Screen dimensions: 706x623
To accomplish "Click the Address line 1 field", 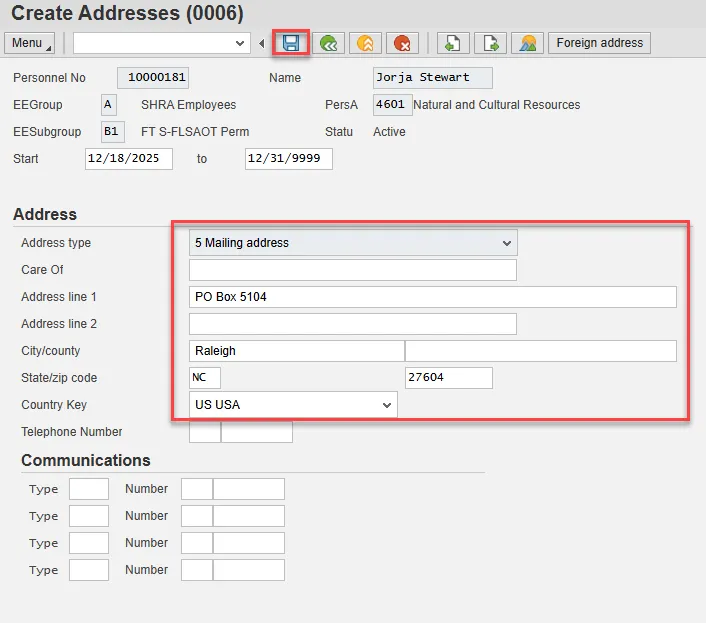I will [432, 297].
